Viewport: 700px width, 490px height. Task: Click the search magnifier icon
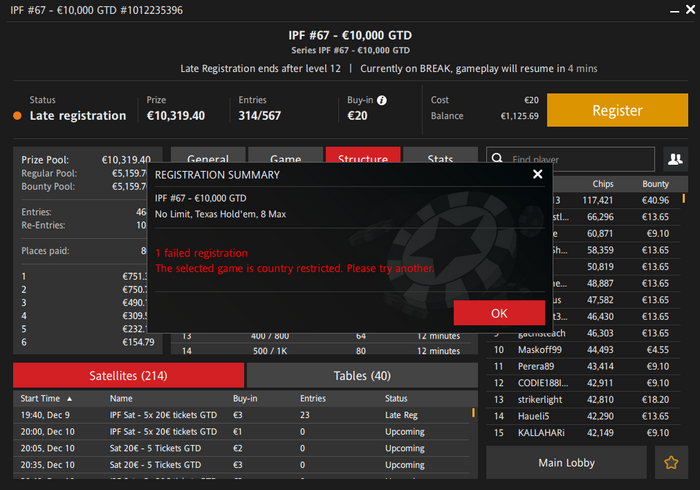tap(497, 158)
